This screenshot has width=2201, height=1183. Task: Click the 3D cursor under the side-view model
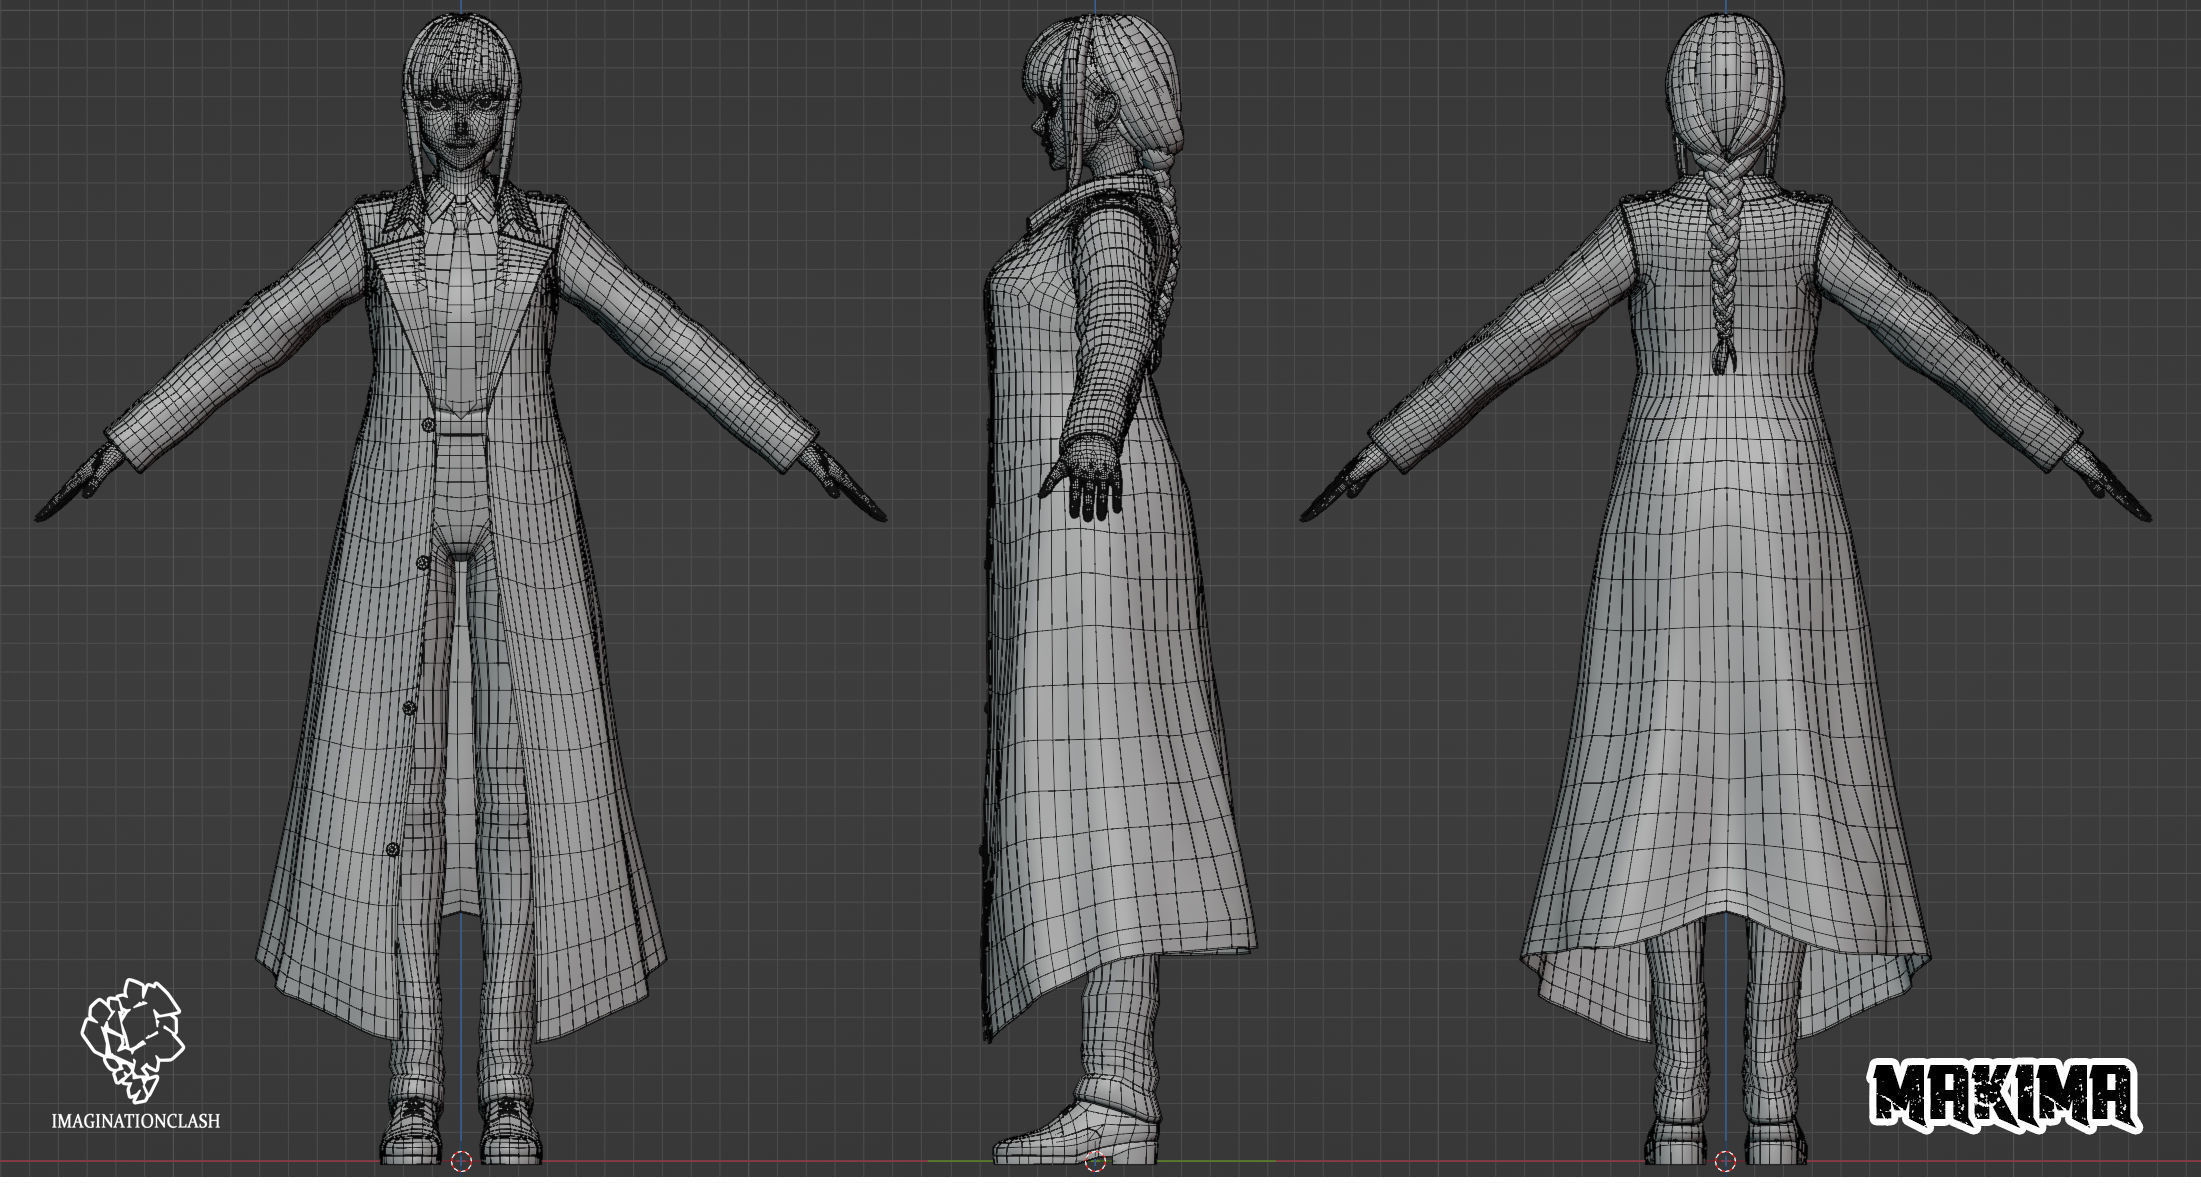pyautogui.click(x=1095, y=1161)
